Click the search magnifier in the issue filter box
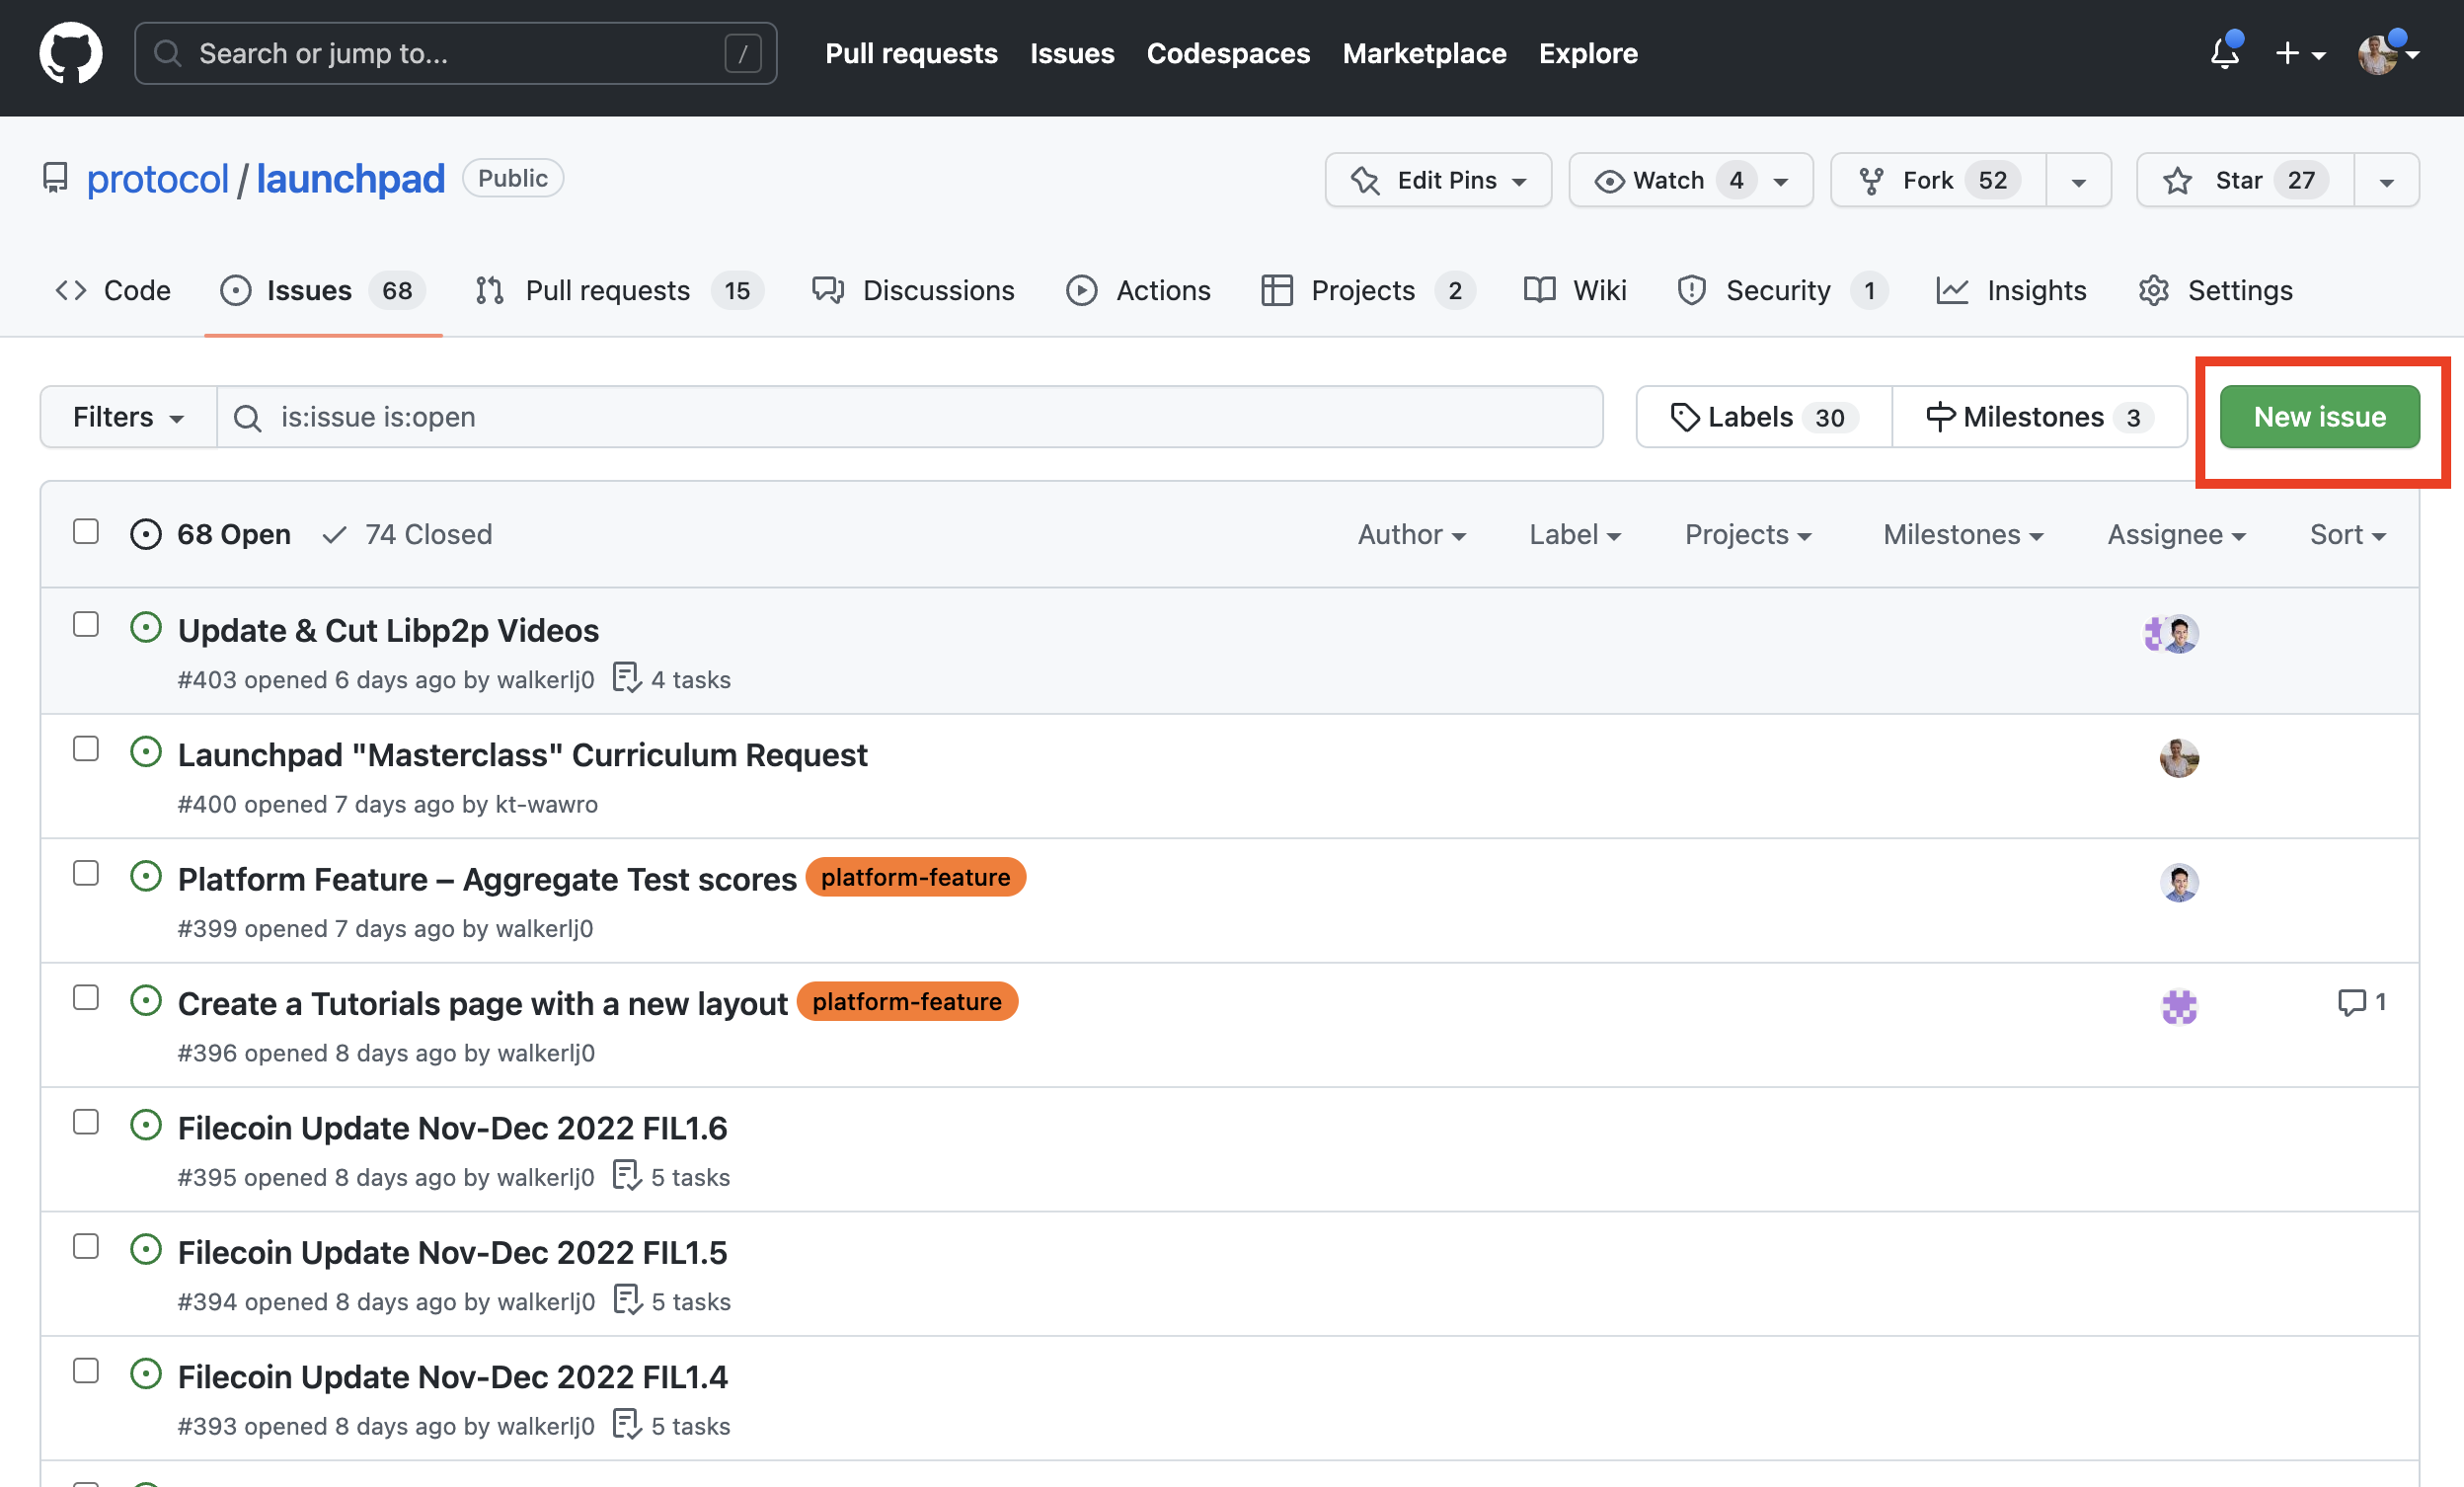This screenshot has width=2464, height=1487. pyautogui.click(x=247, y=418)
